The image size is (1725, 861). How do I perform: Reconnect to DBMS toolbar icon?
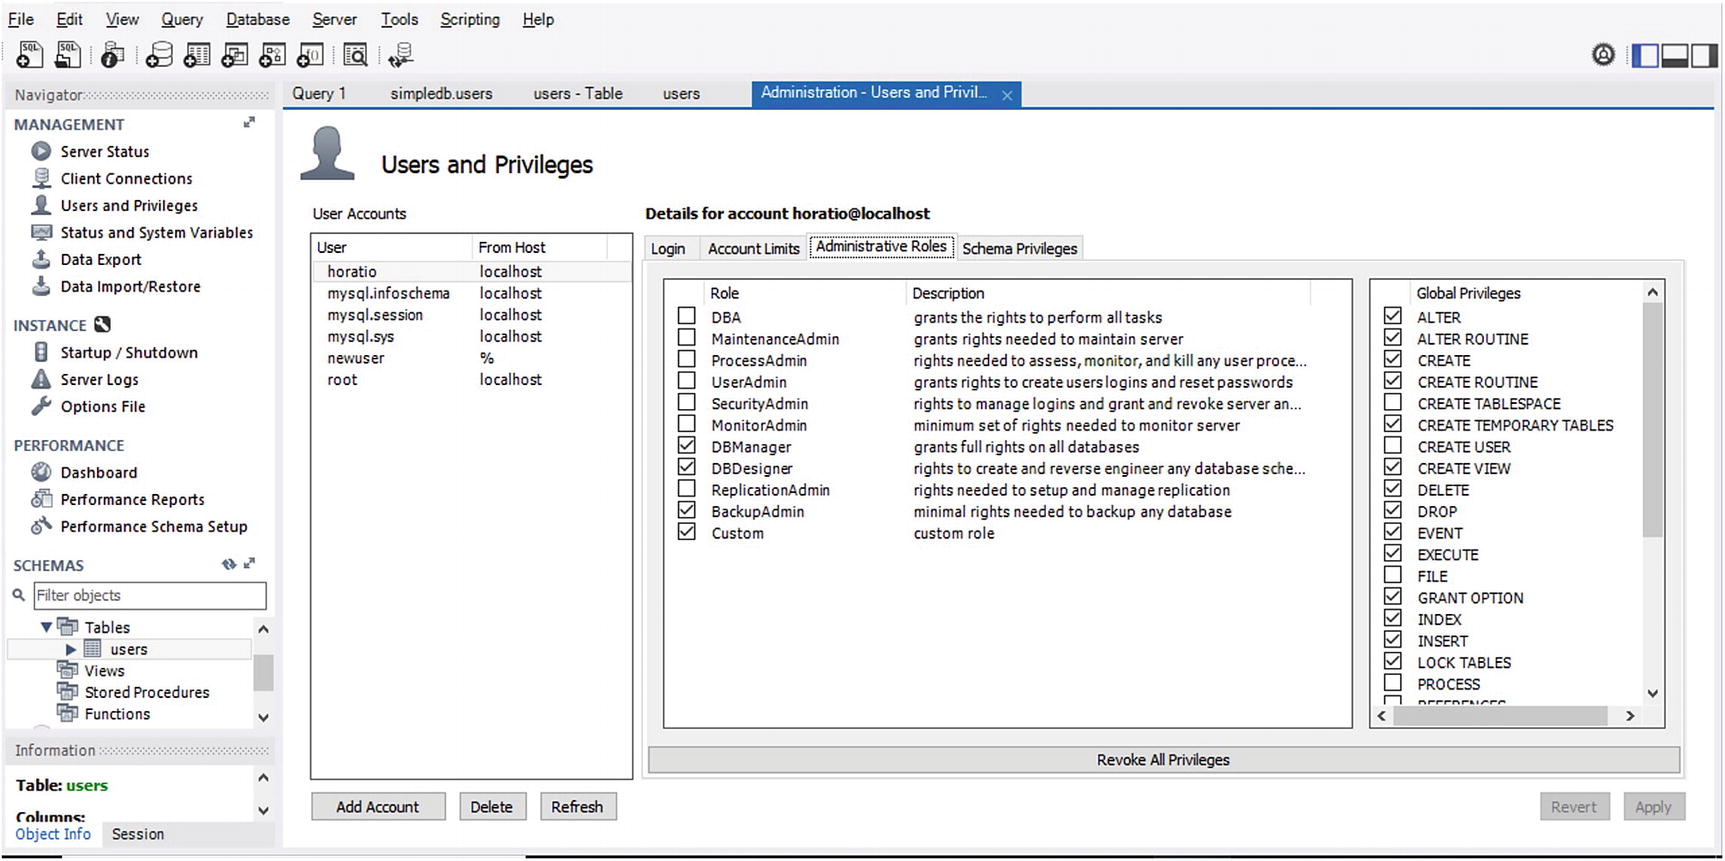pos(401,55)
